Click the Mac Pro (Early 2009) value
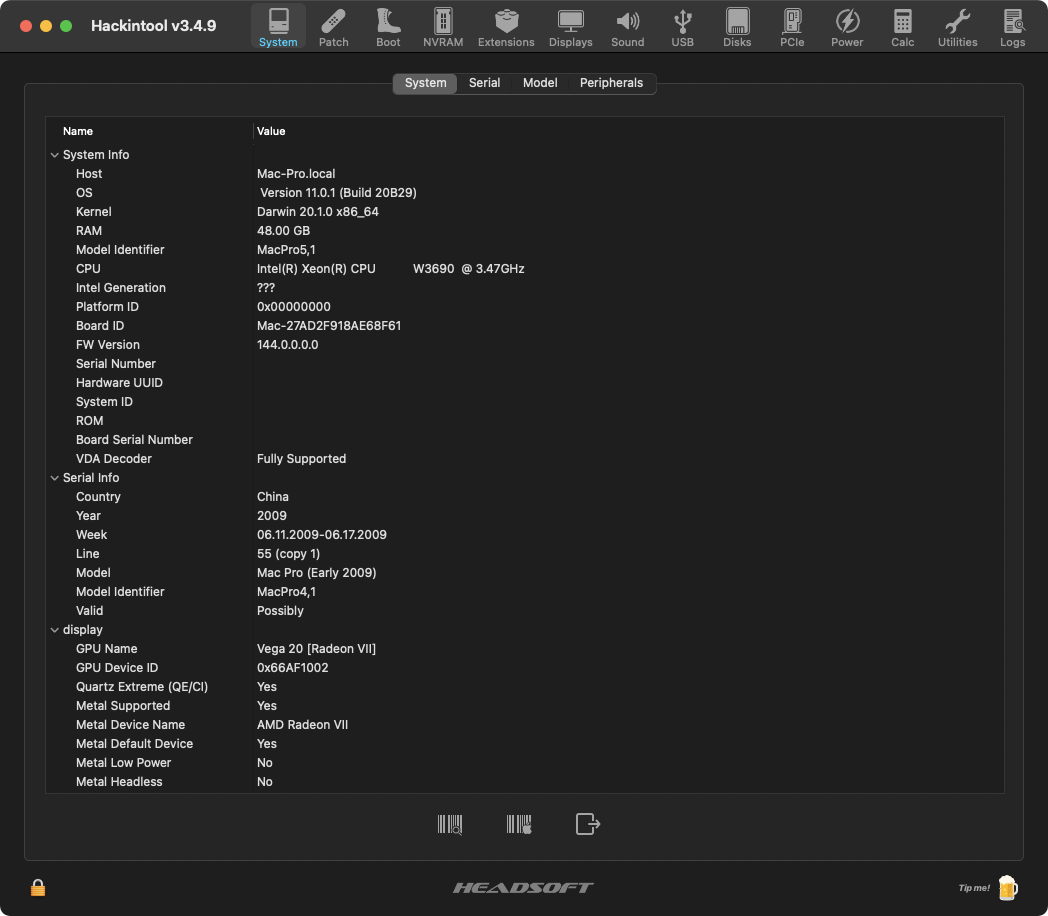Screen dimensions: 1048x916 pos(316,573)
